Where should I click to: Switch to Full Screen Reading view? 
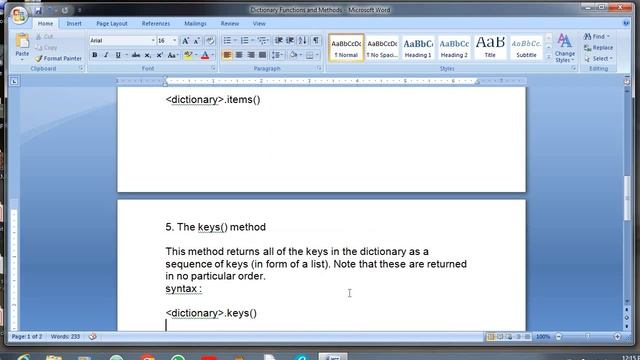click(x=500, y=337)
